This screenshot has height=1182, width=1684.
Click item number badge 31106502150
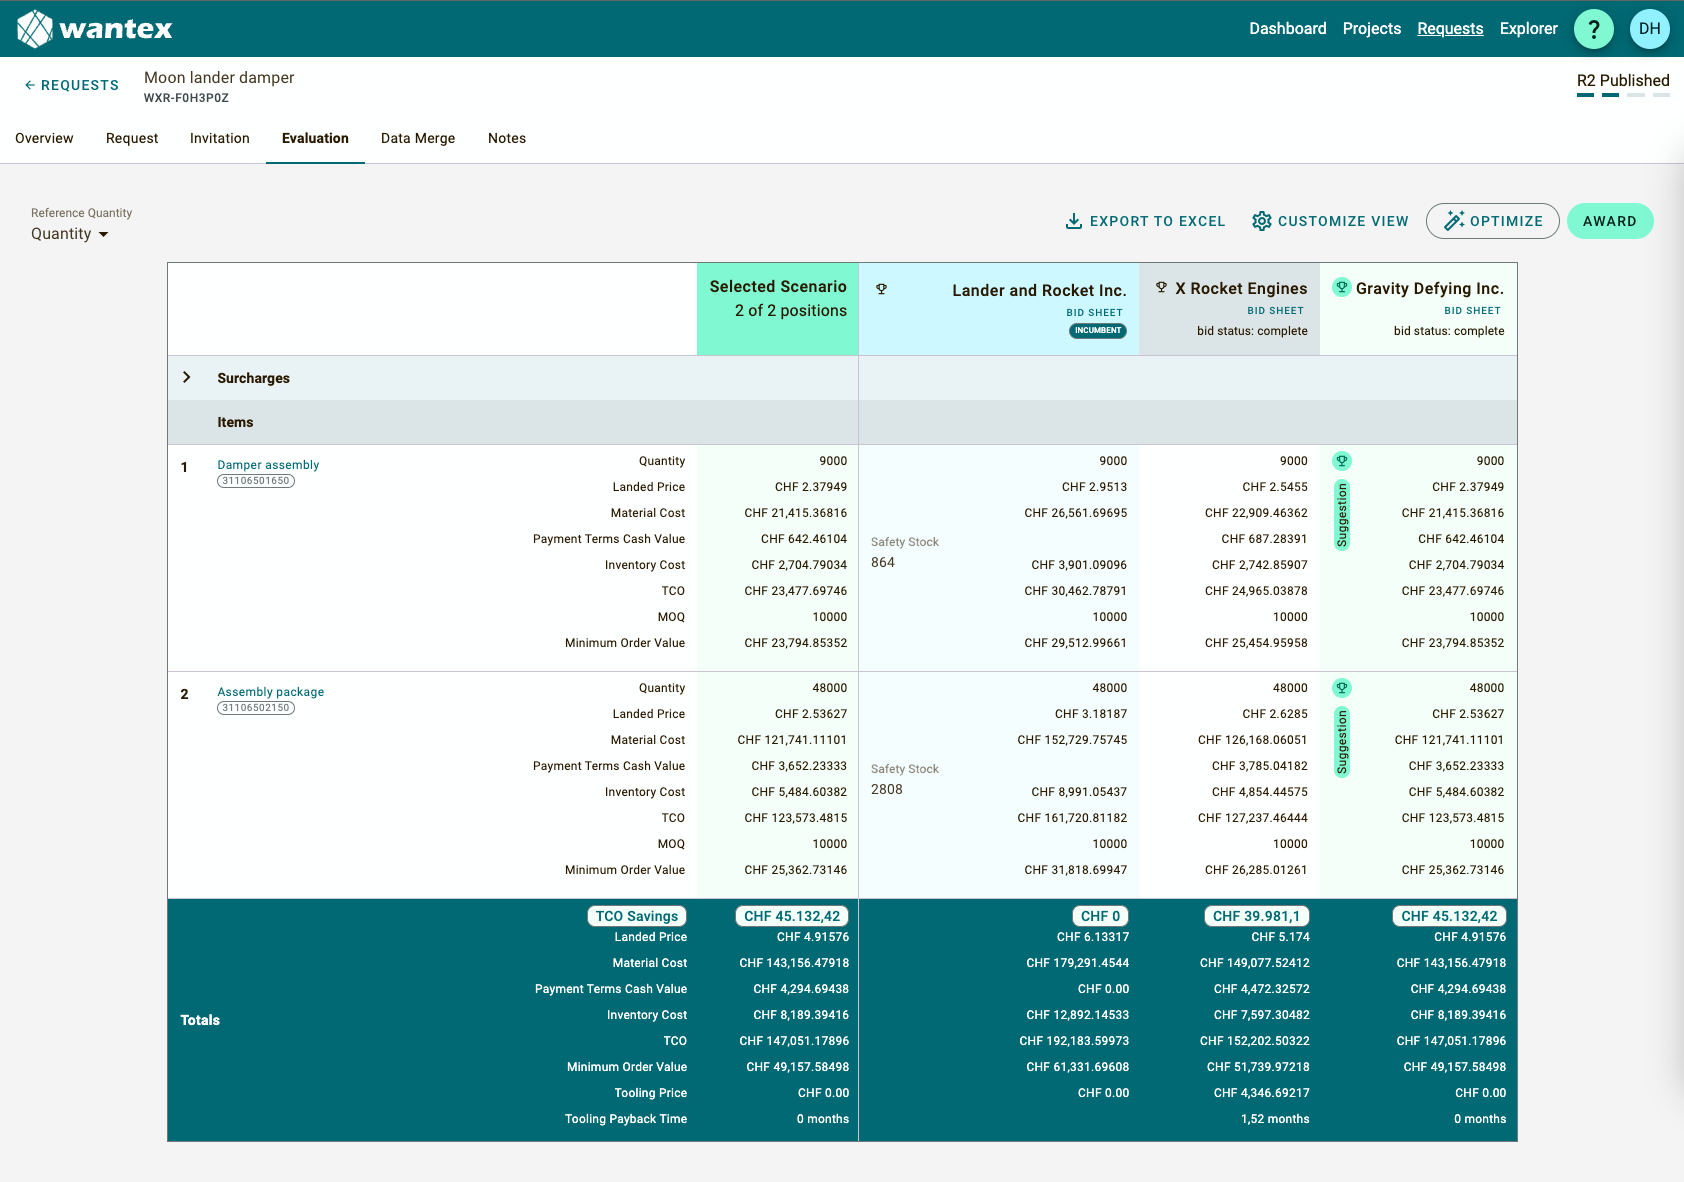pyautogui.click(x=256, y=708)
